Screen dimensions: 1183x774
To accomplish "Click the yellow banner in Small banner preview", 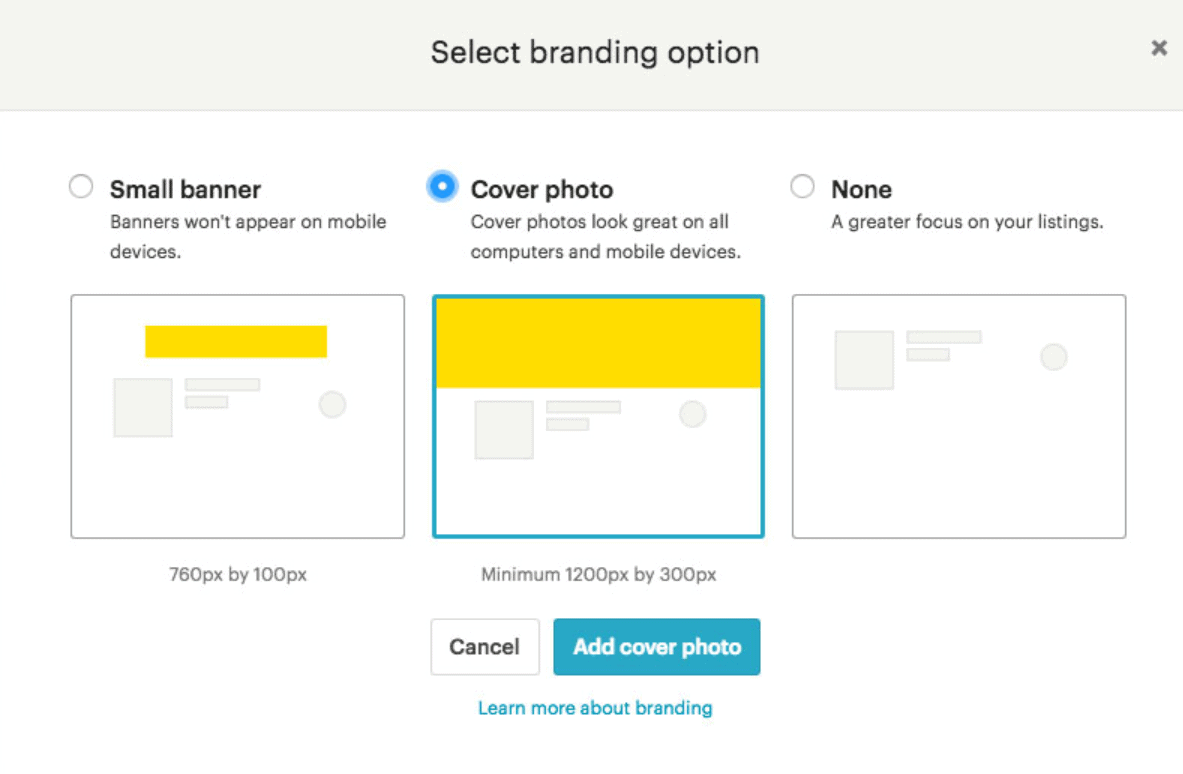I will coord(236,341).
